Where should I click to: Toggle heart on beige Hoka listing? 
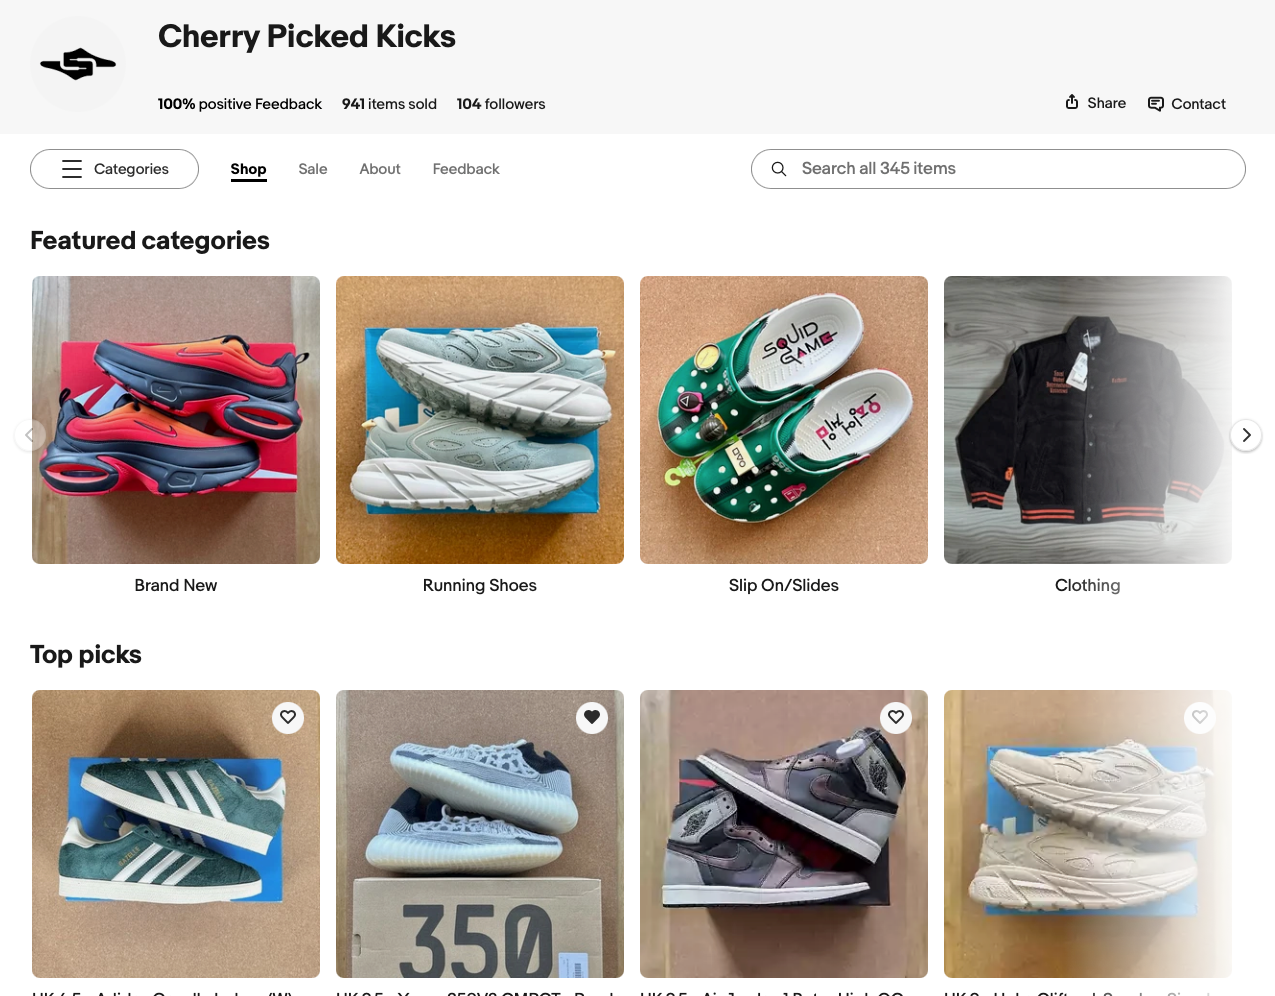1200,717
